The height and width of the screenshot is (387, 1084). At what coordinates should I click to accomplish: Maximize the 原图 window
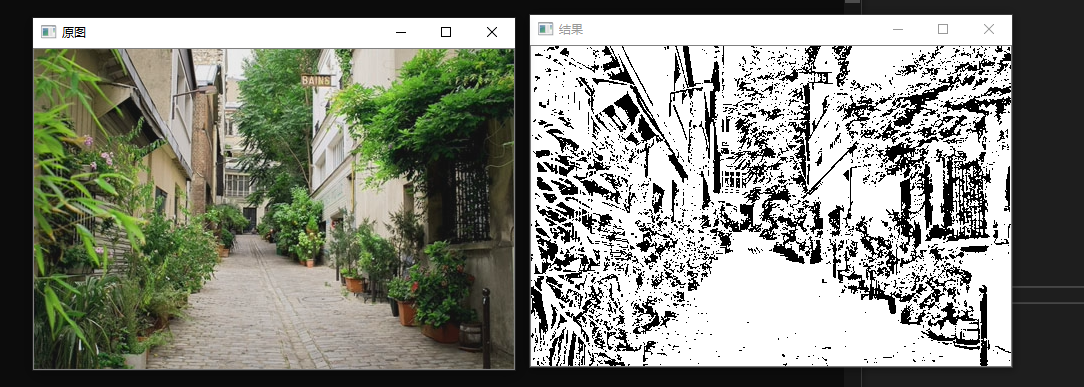click(446, 32)
